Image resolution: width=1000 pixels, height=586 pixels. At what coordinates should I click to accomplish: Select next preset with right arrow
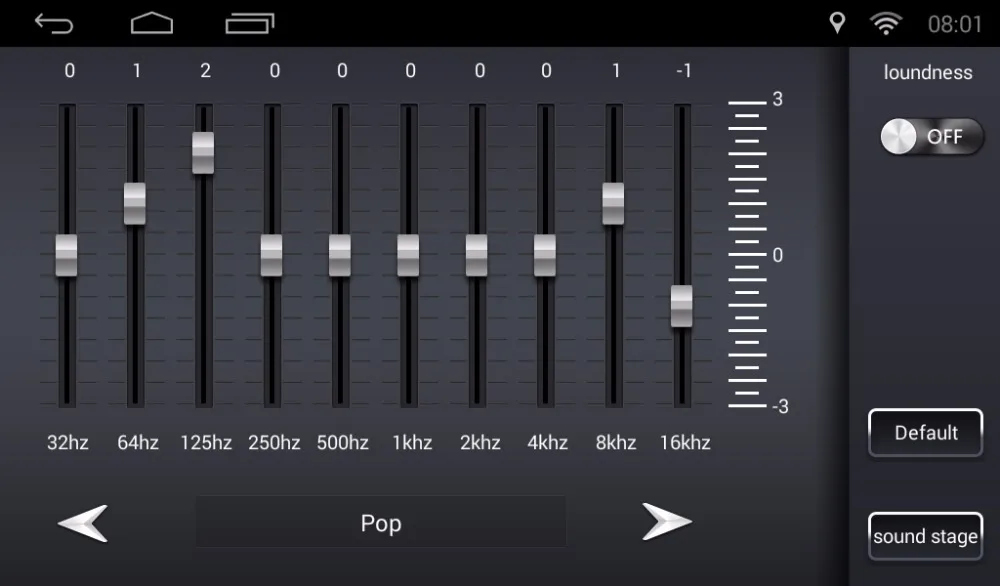pos(666,522)
